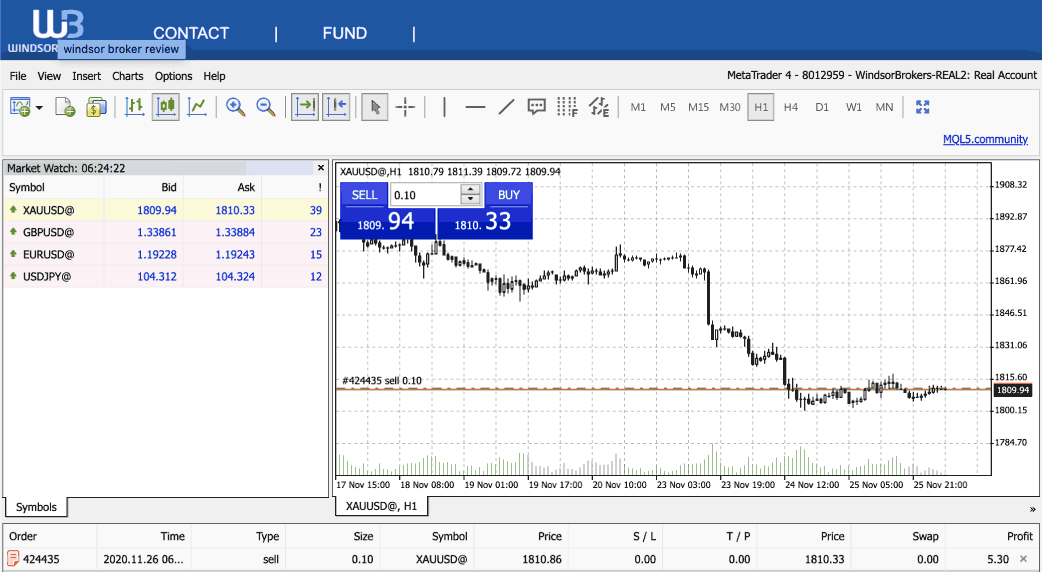Zoom in on the chart
The image size is (1042, 572).
point(235,106)
